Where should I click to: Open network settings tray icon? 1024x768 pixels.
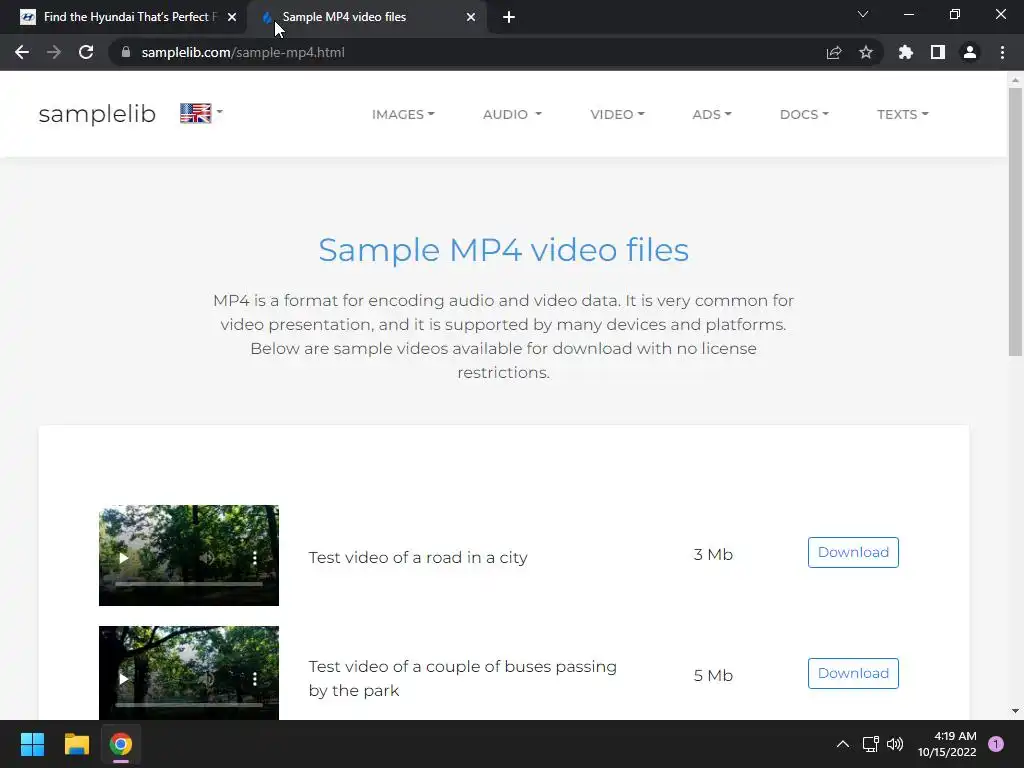pyautogui.click(x=871, y=744)
